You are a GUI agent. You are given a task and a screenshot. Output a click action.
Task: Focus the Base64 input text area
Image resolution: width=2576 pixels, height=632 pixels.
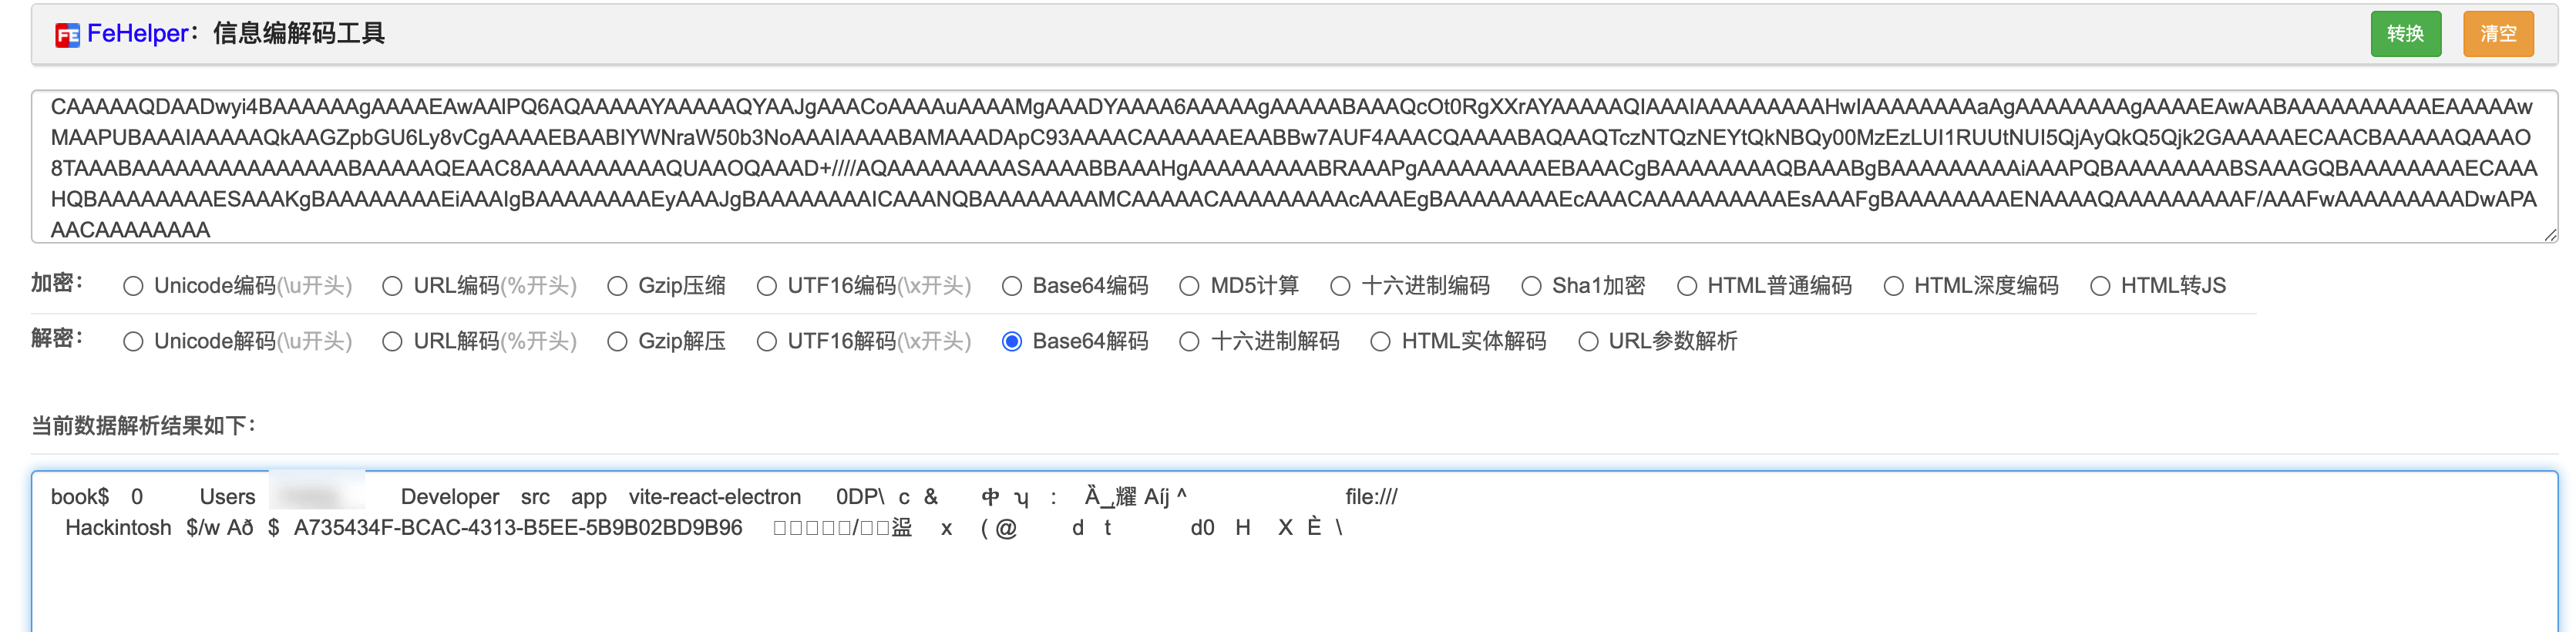(x=1294, y=167)
